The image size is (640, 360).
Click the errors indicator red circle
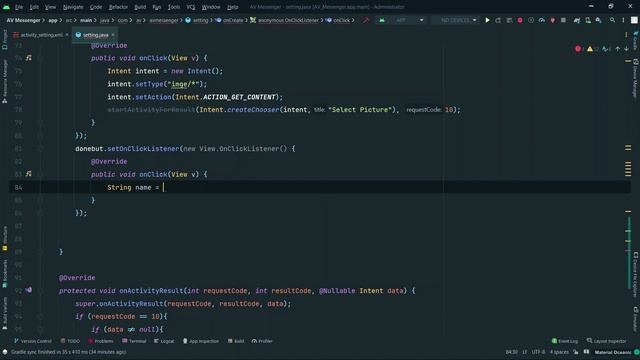click(578, 49)
